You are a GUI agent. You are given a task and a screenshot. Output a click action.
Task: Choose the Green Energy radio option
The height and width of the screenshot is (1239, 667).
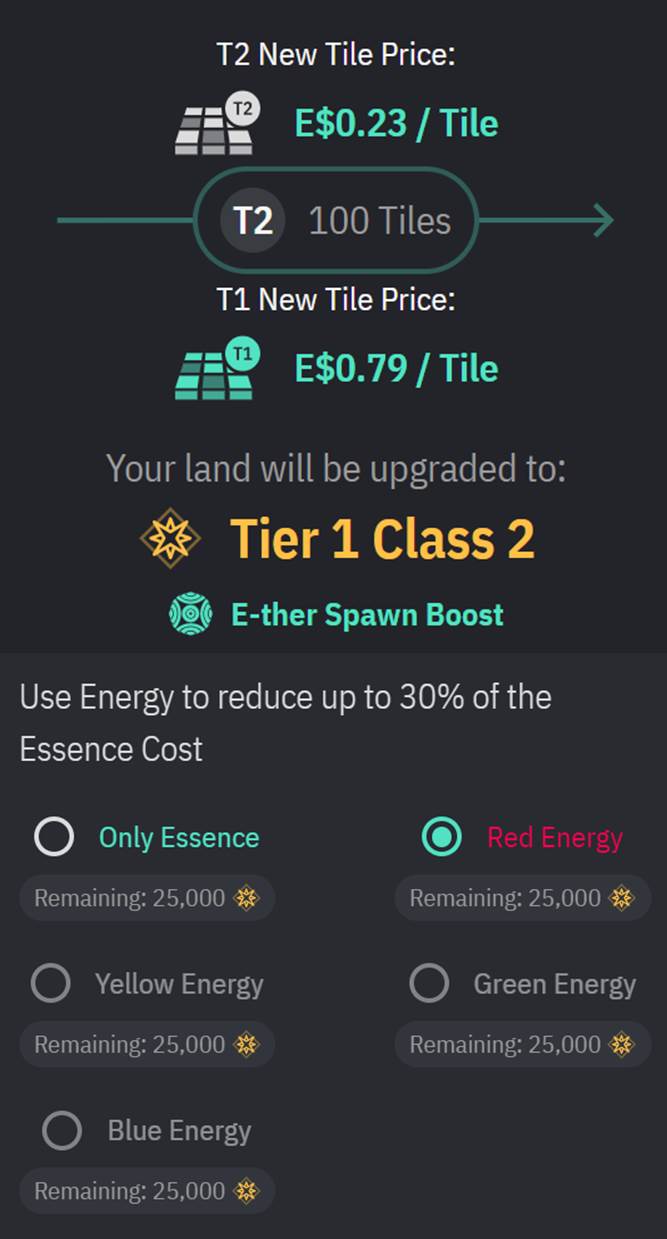click(x=429, y=984)
